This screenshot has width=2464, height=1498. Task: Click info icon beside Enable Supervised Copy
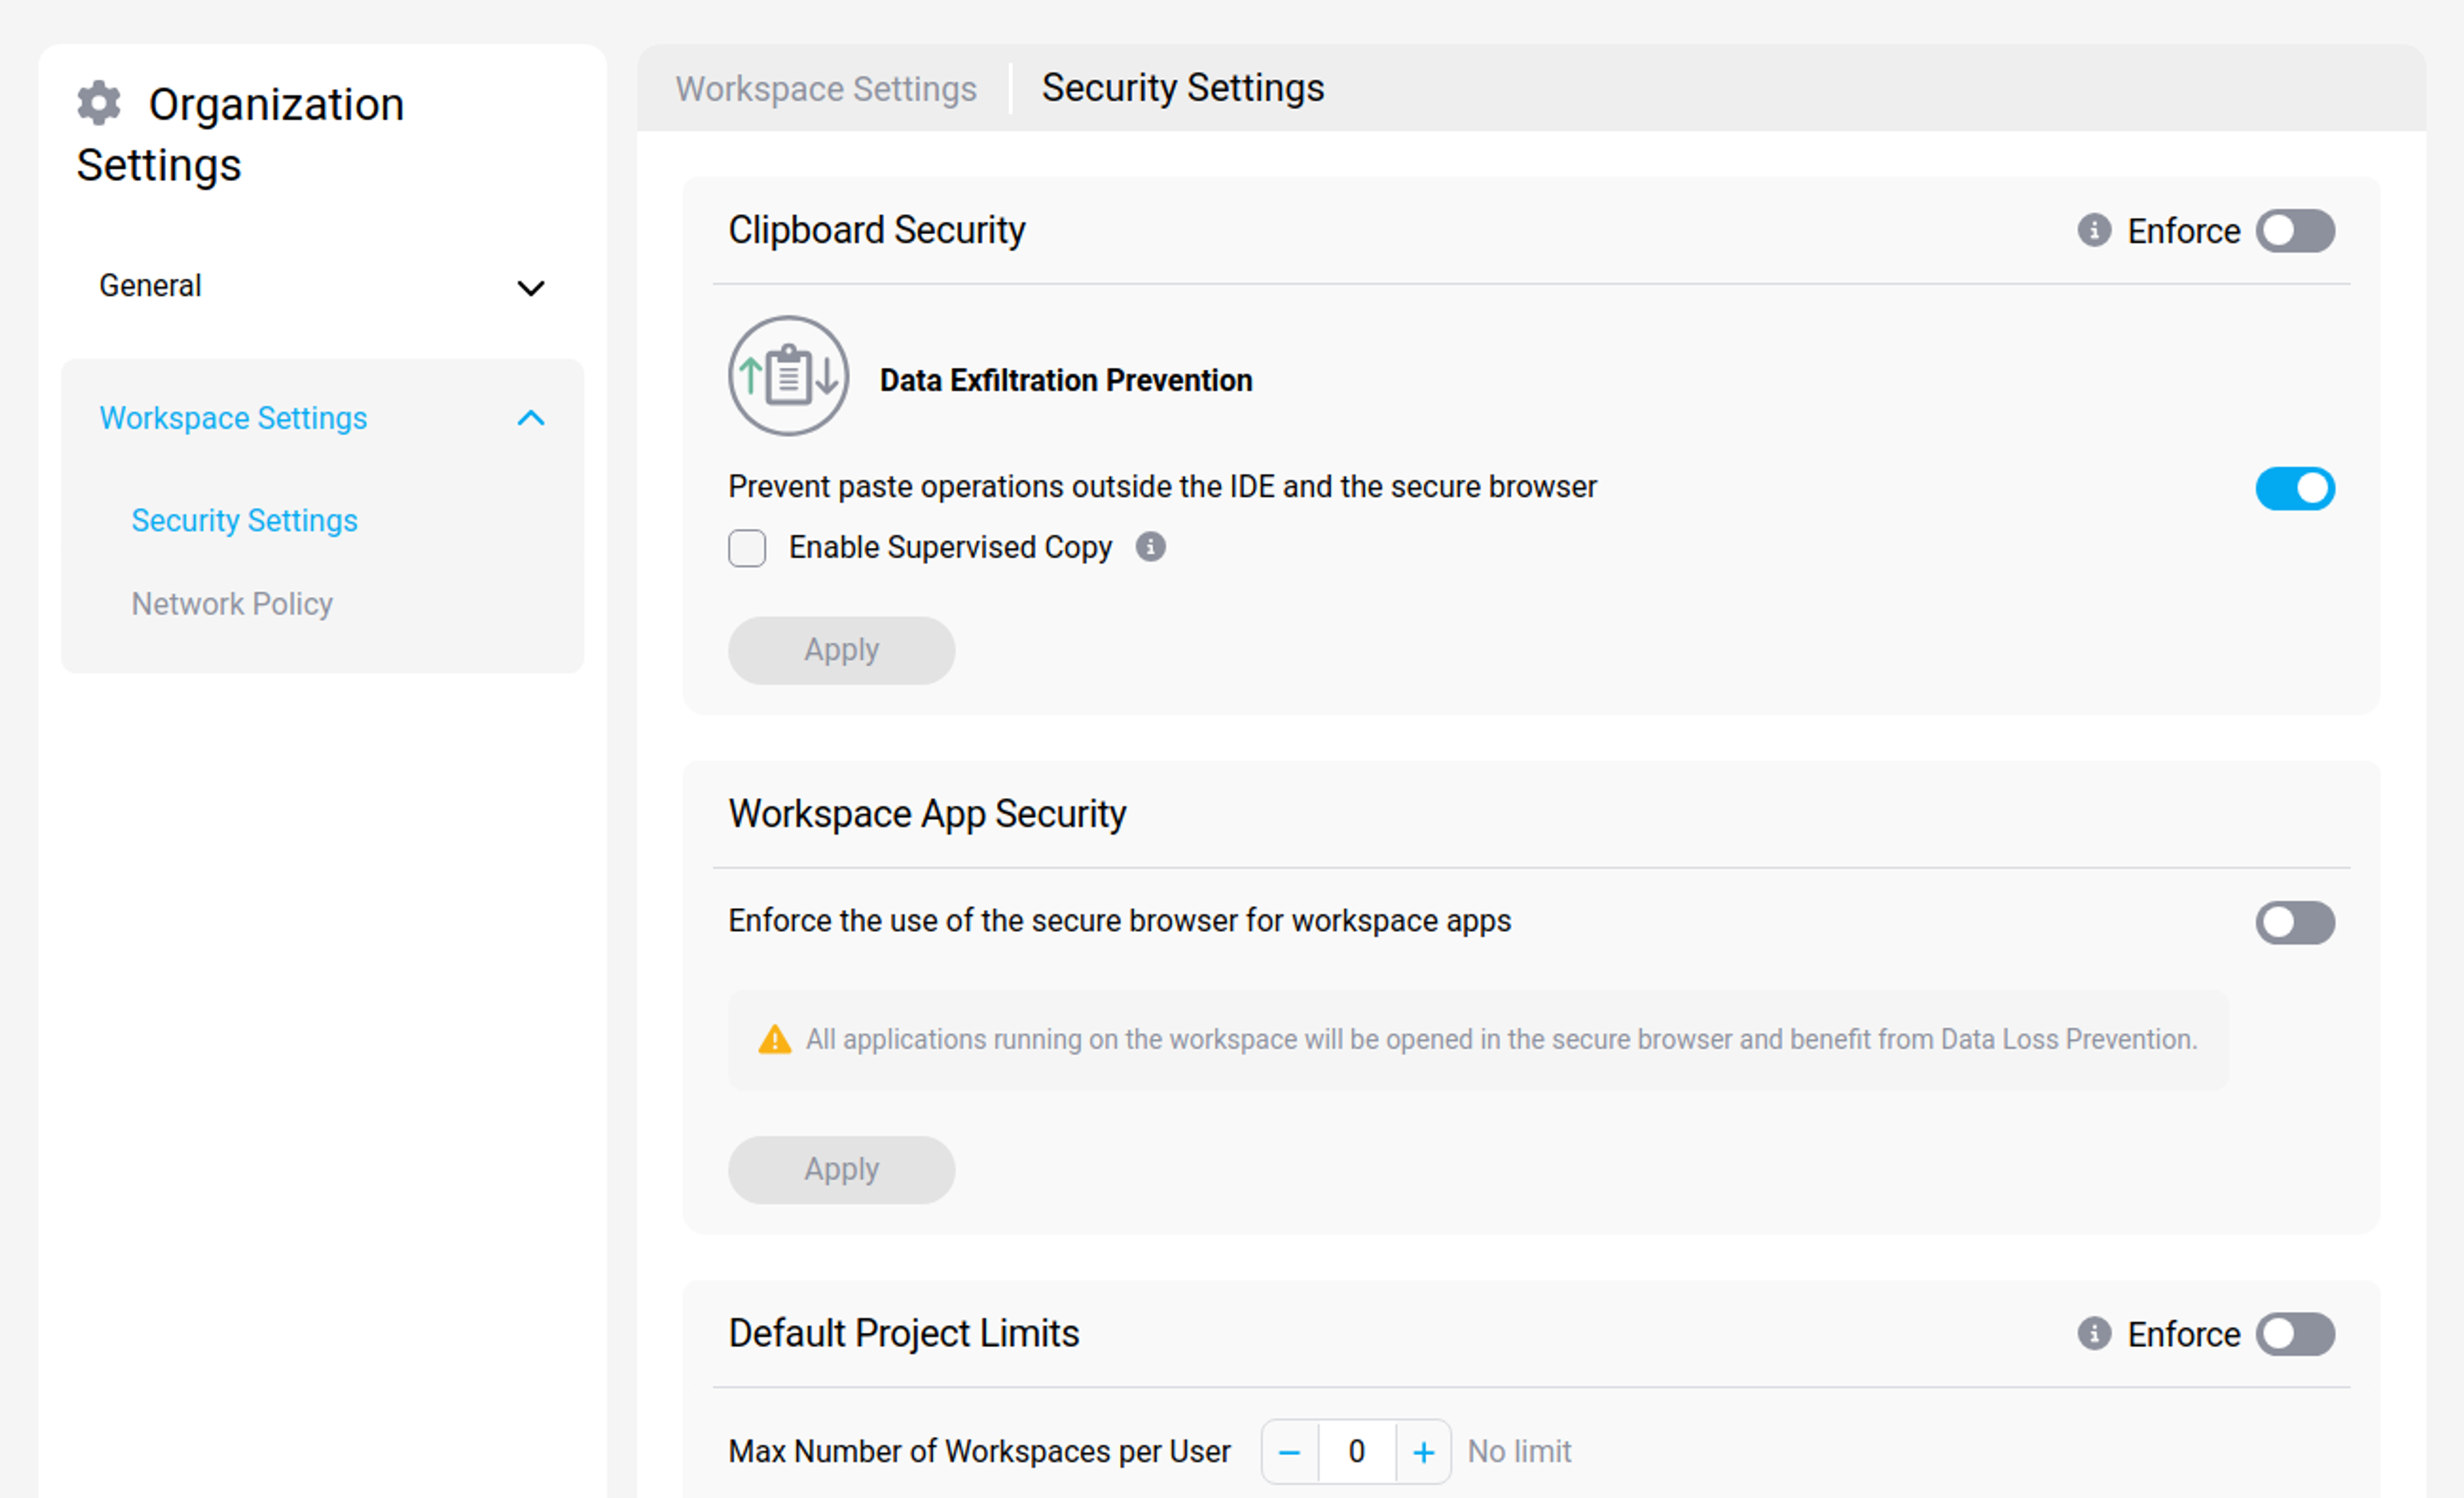click(1150, 547)
